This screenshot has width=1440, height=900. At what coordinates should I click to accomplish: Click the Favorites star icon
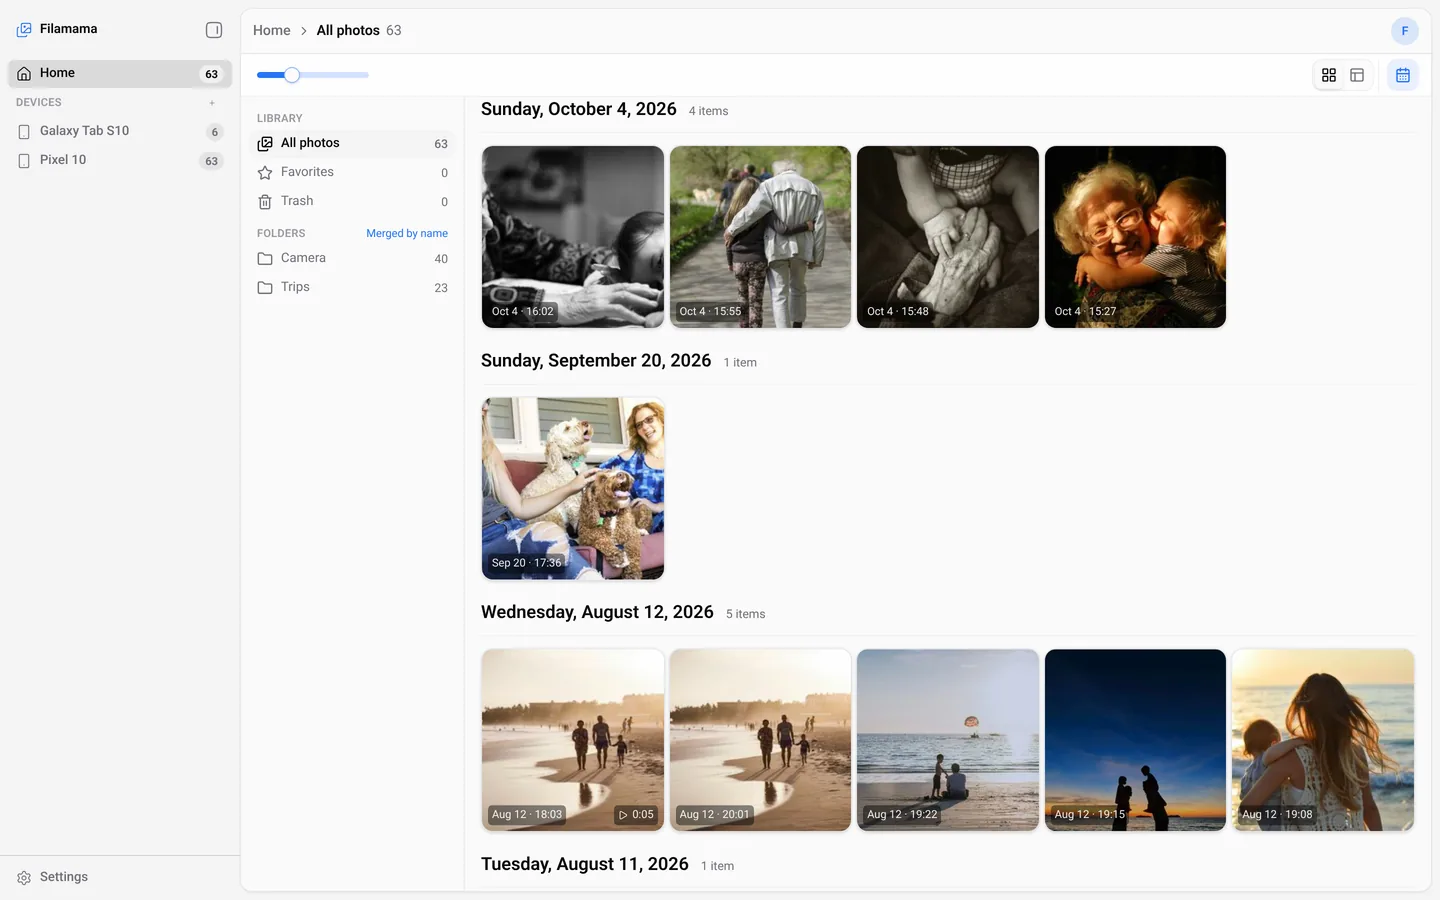point(265,173)
